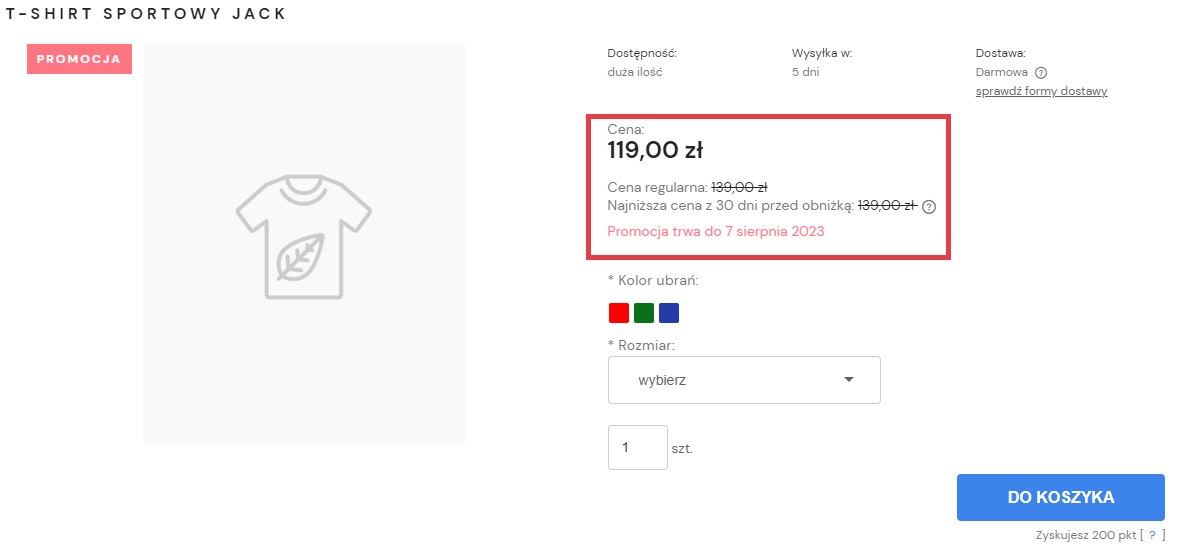This screenshot has width=1178, height=551.
Task: Select the green clothing color
Action: (644, 313)
